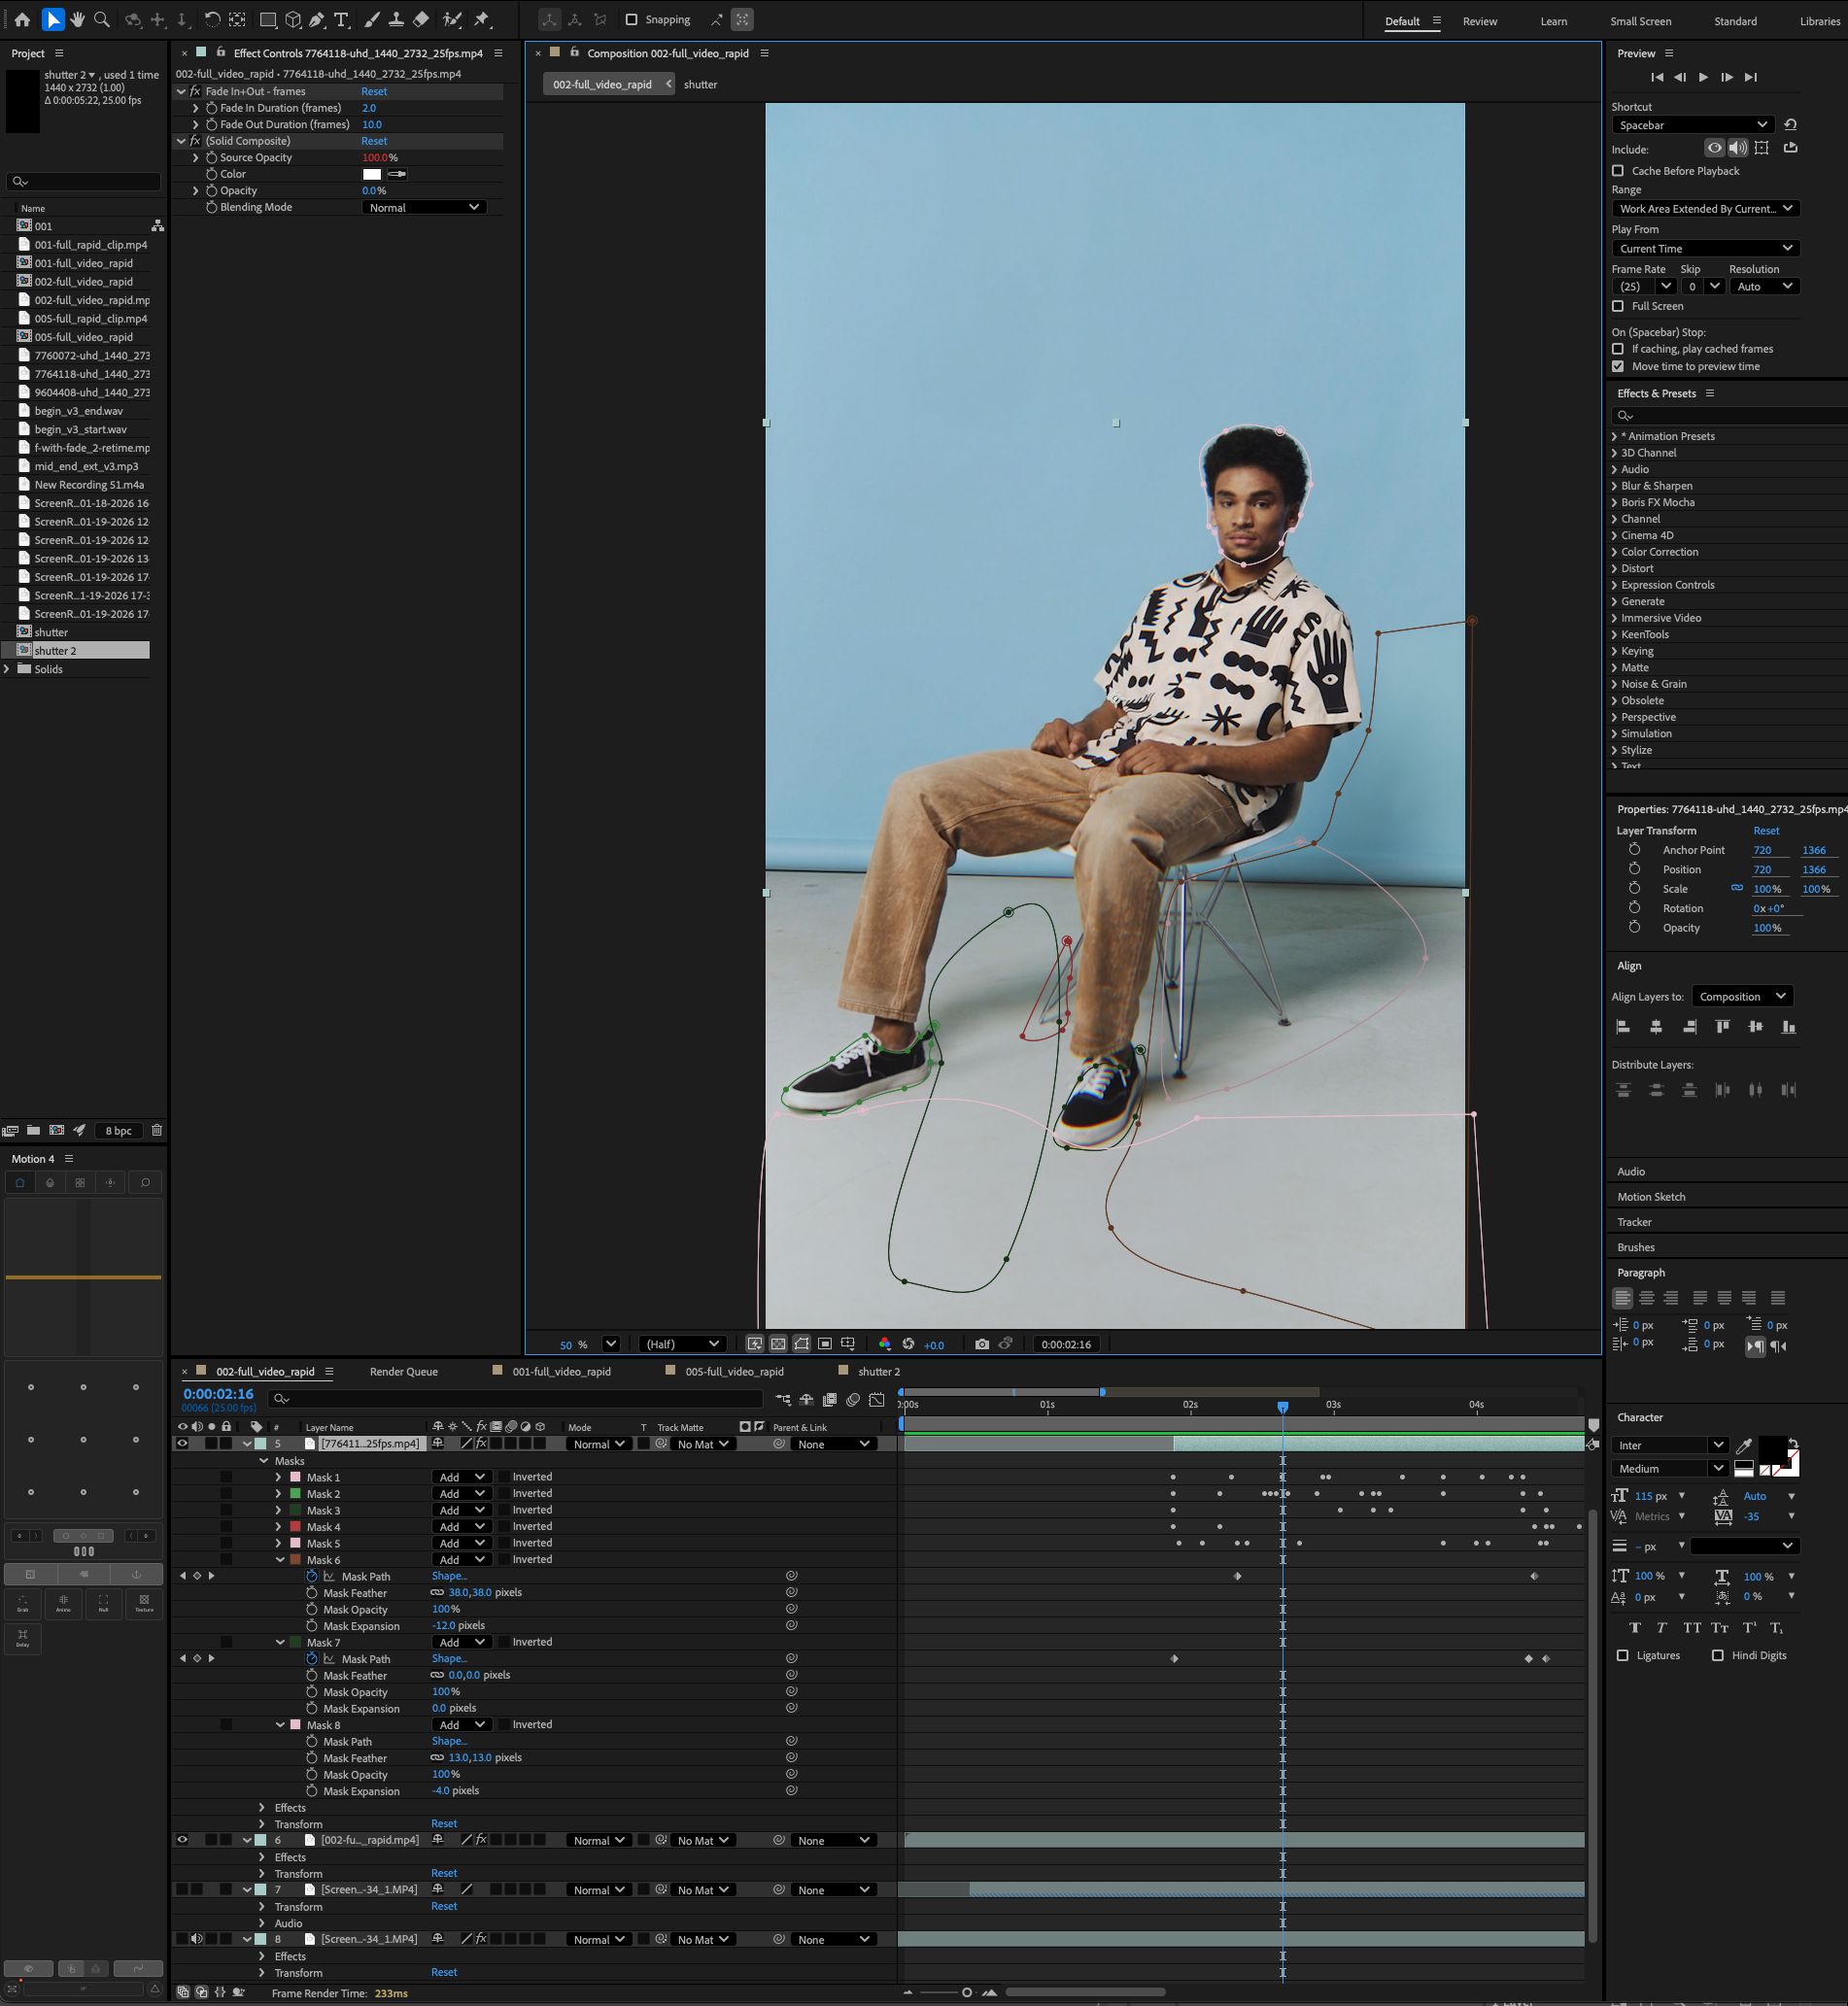Select the Hand tool
Viewport: 1848px width, 2006px height.
[77, 19]
